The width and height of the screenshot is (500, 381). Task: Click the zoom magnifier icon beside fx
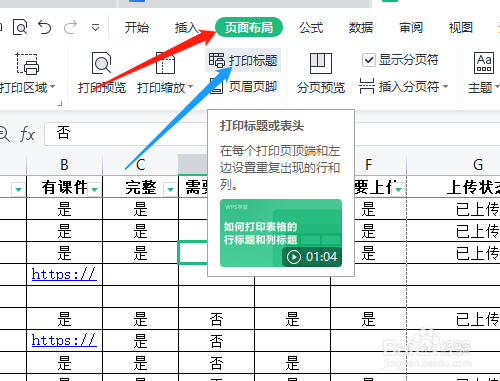(4, 134)
